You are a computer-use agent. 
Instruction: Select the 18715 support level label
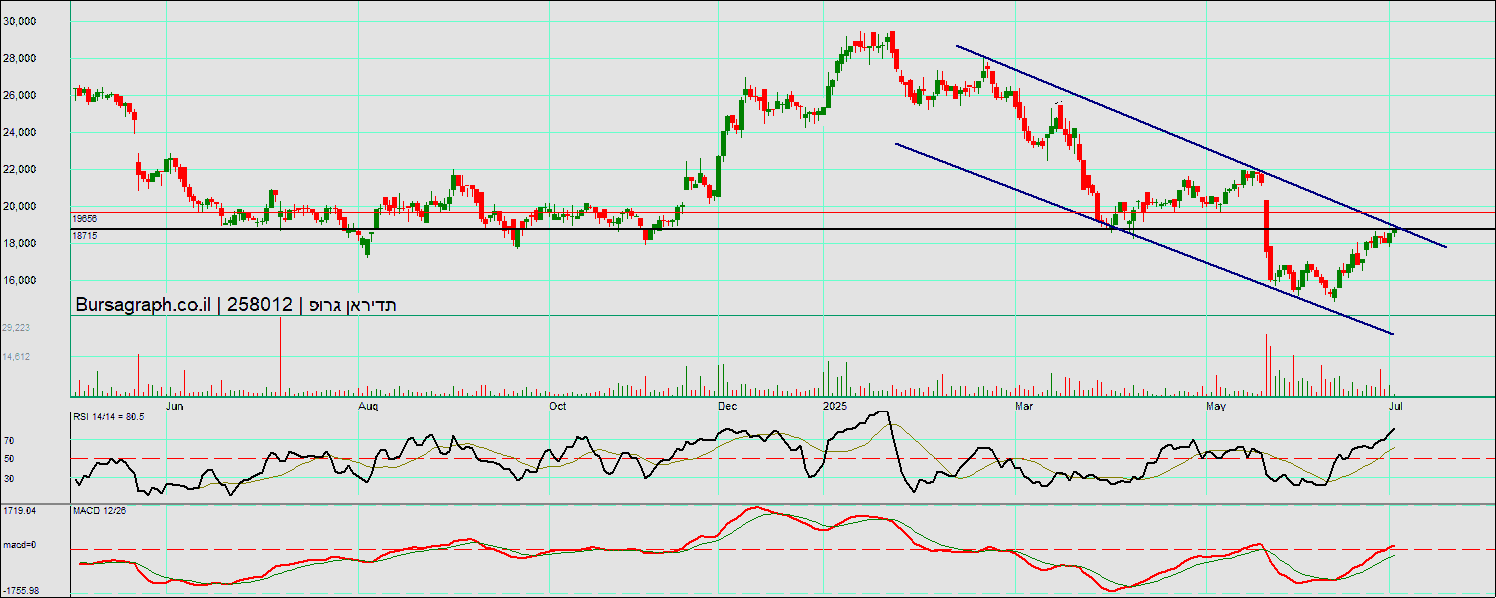pyautogui.click(x=84, y=235)
